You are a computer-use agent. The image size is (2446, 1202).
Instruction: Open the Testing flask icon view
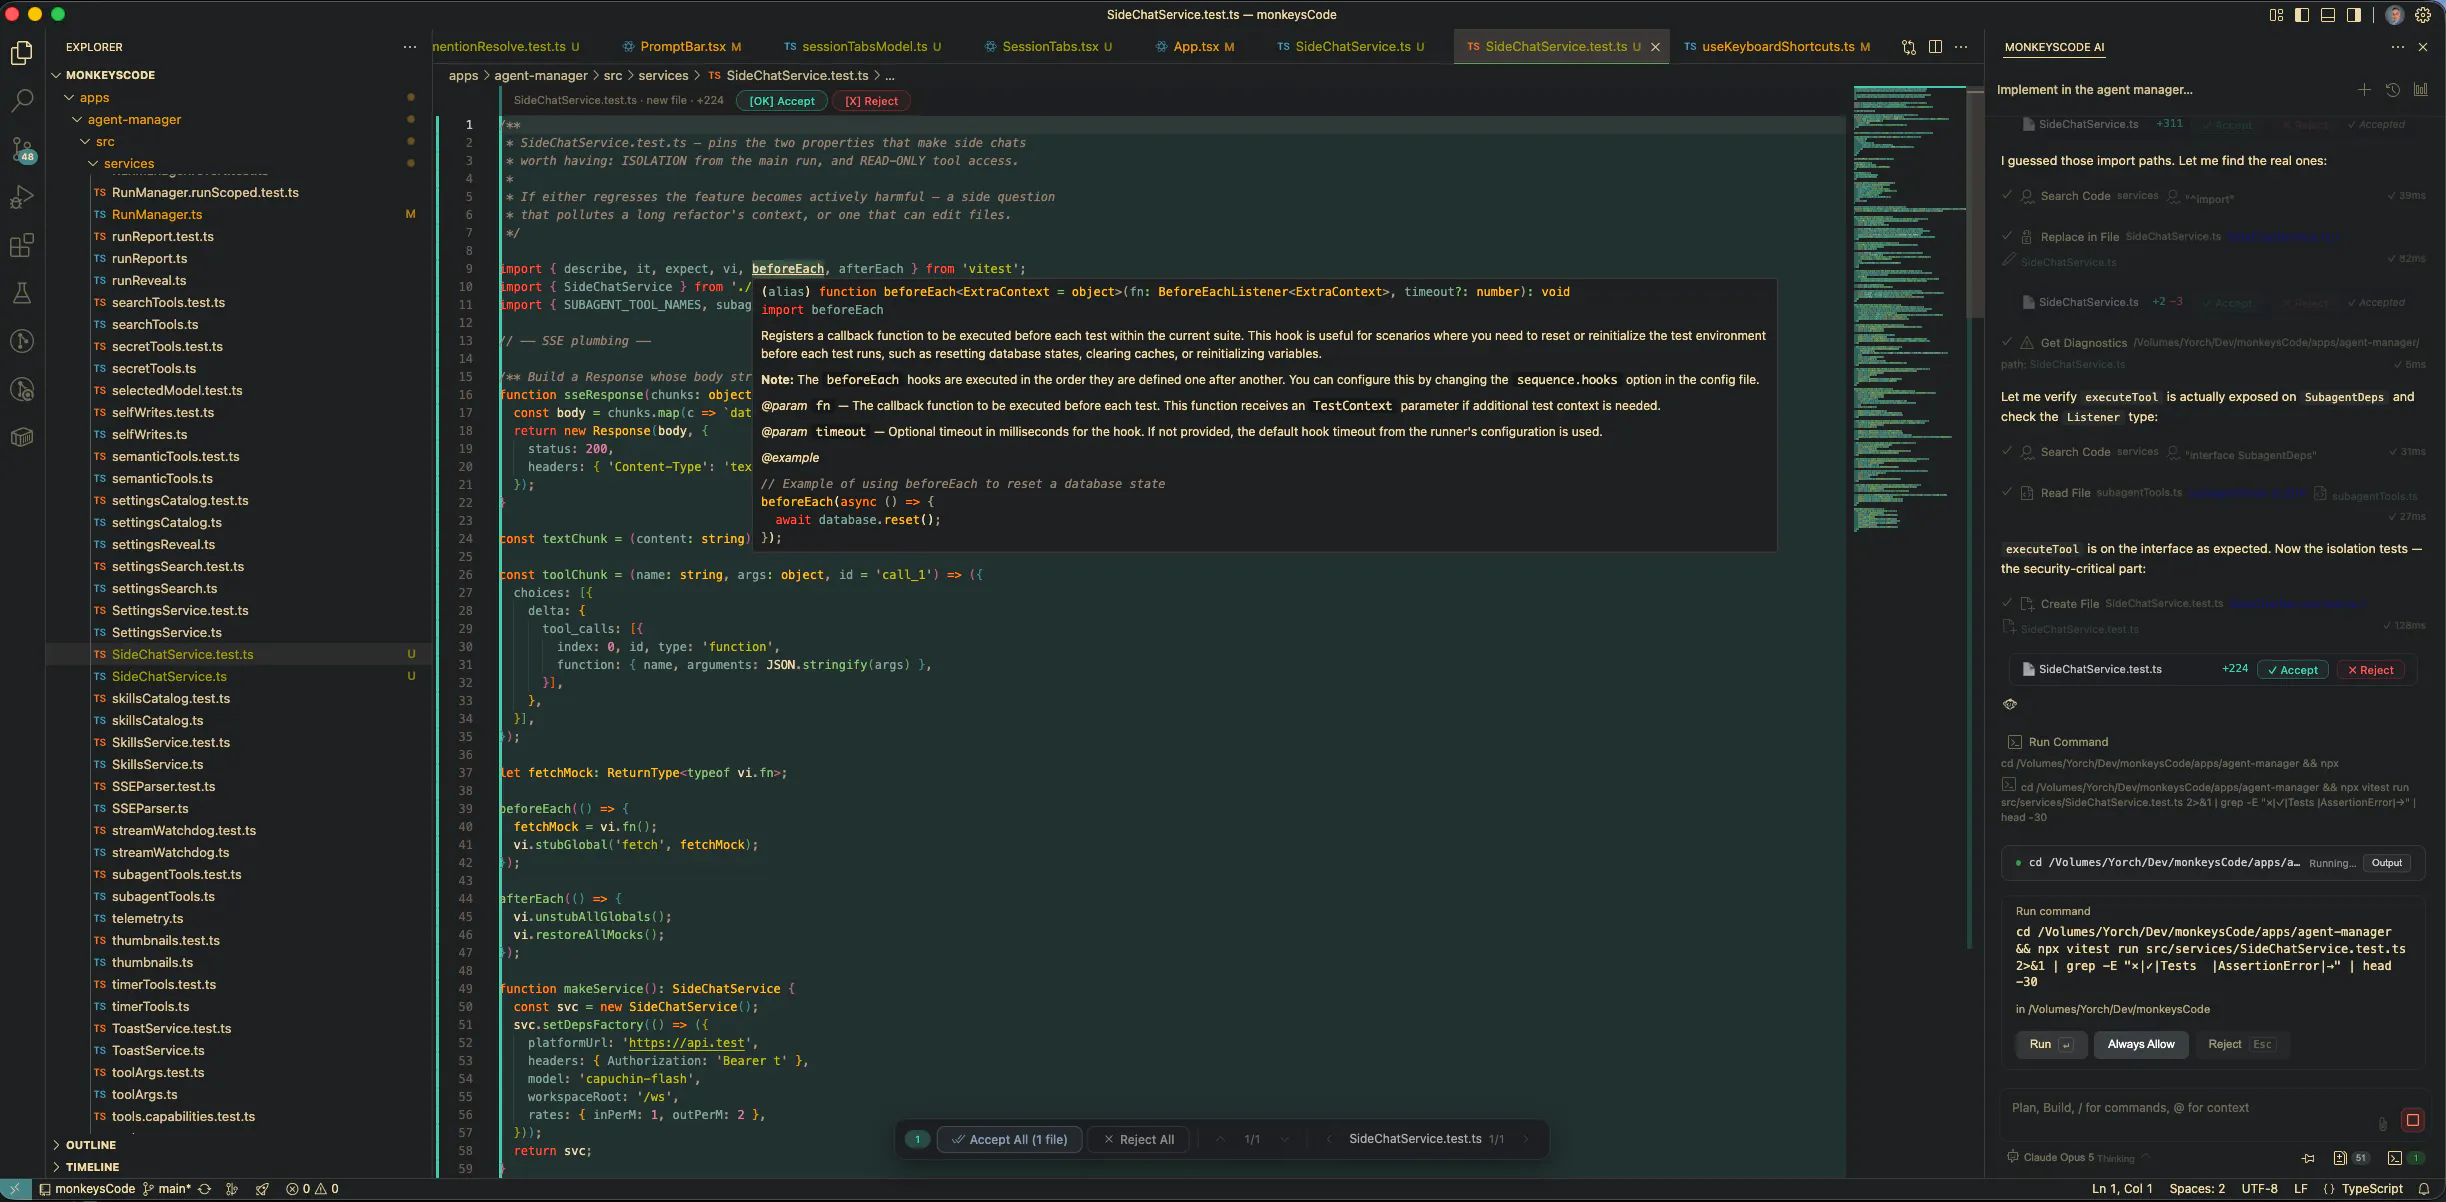point(21,293)
